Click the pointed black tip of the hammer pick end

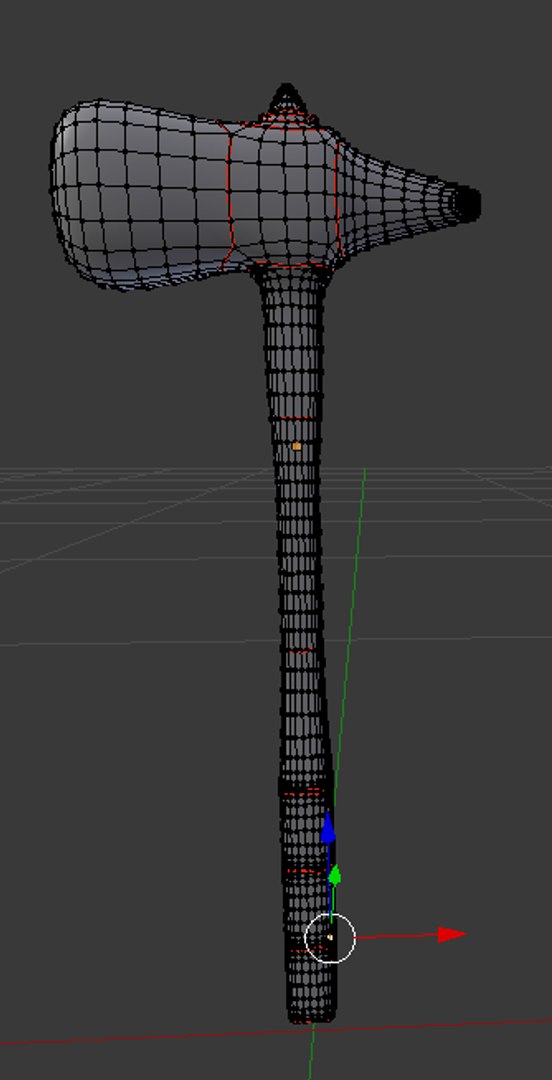click(470, 203)
